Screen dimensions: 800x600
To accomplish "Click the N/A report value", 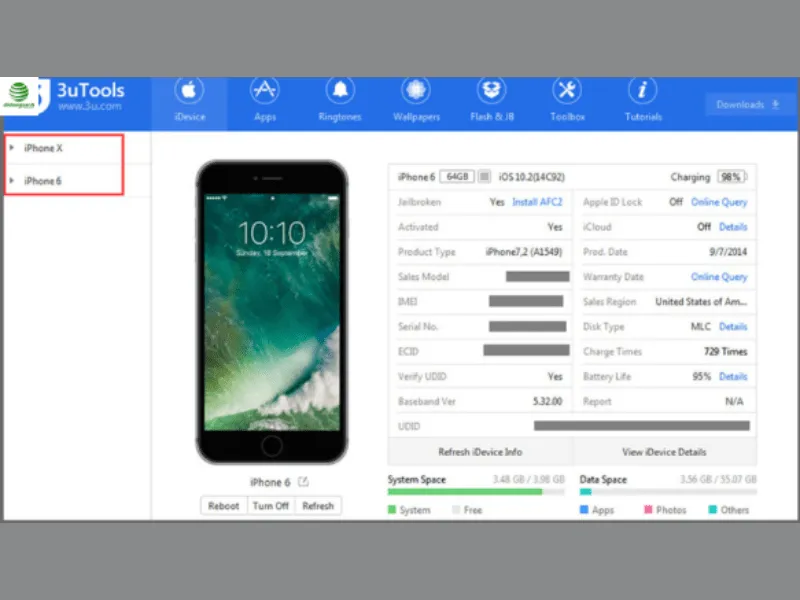I will (734, 402).
